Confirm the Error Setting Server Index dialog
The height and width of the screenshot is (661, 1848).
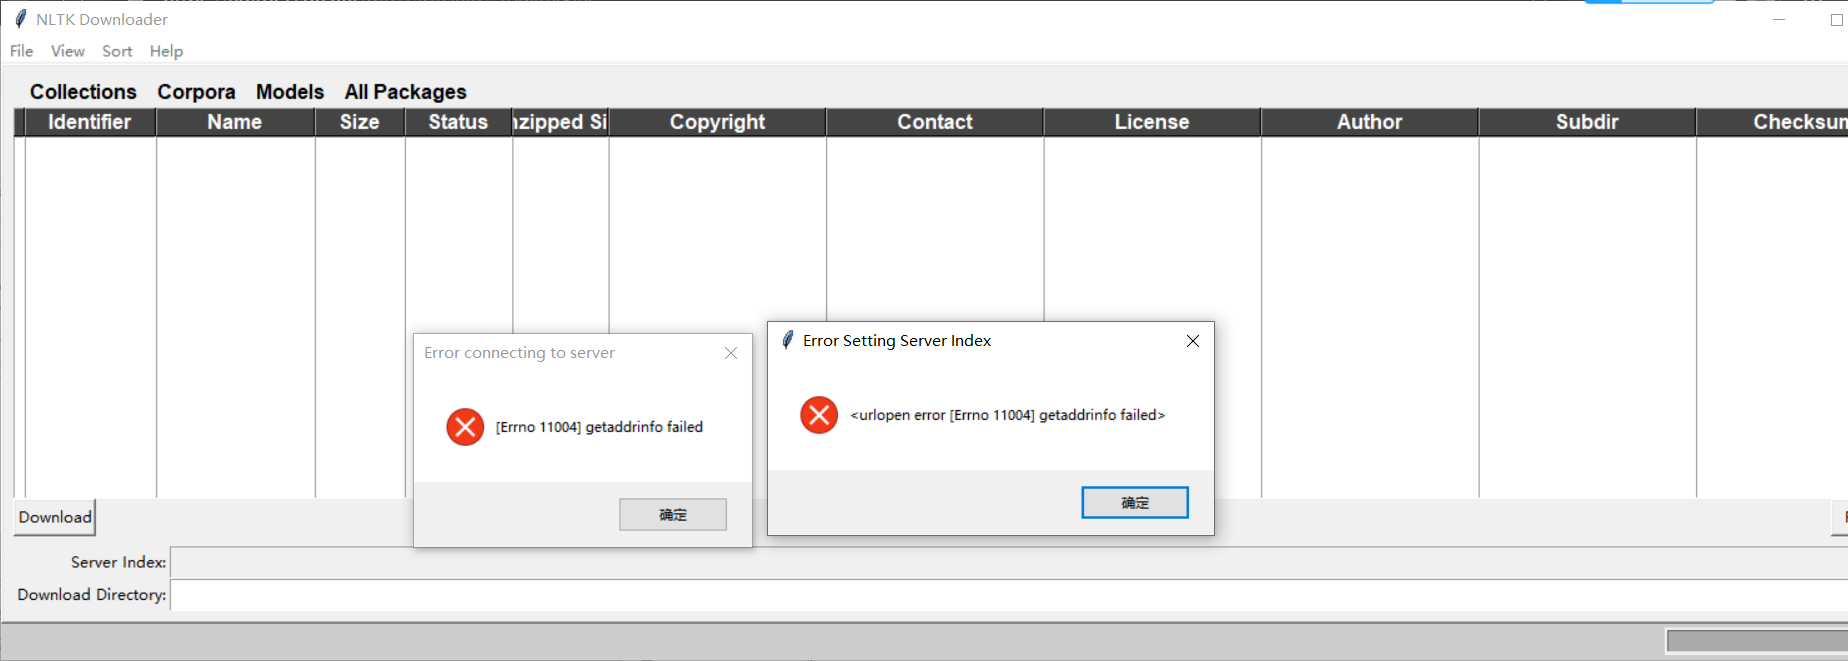pyautogui.click(x=1135, y=503)
